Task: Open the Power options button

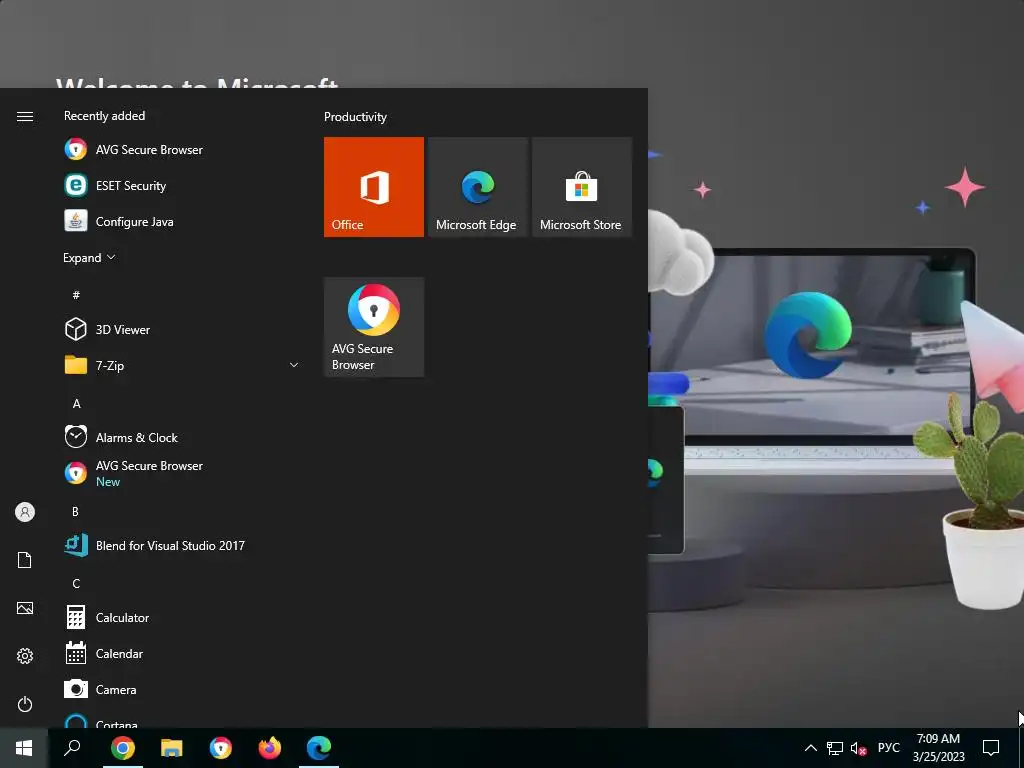Action: (x=25, y=704)
